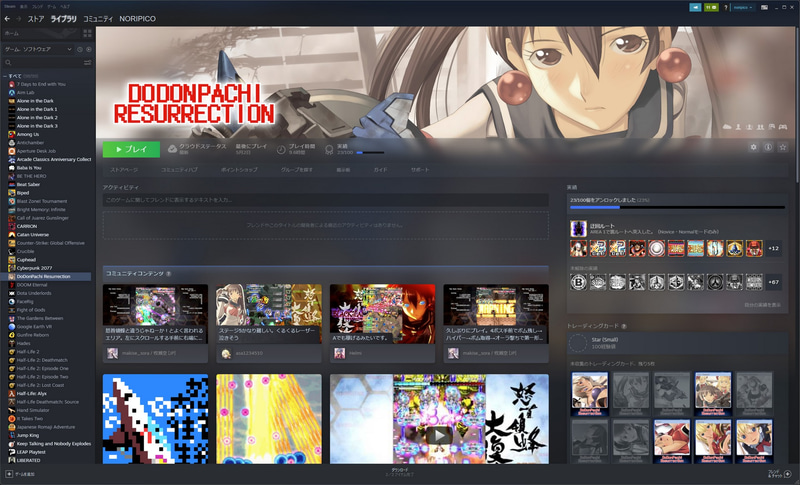
Task: Click the achievements progress bar in right panel
Action: [677, 208]
